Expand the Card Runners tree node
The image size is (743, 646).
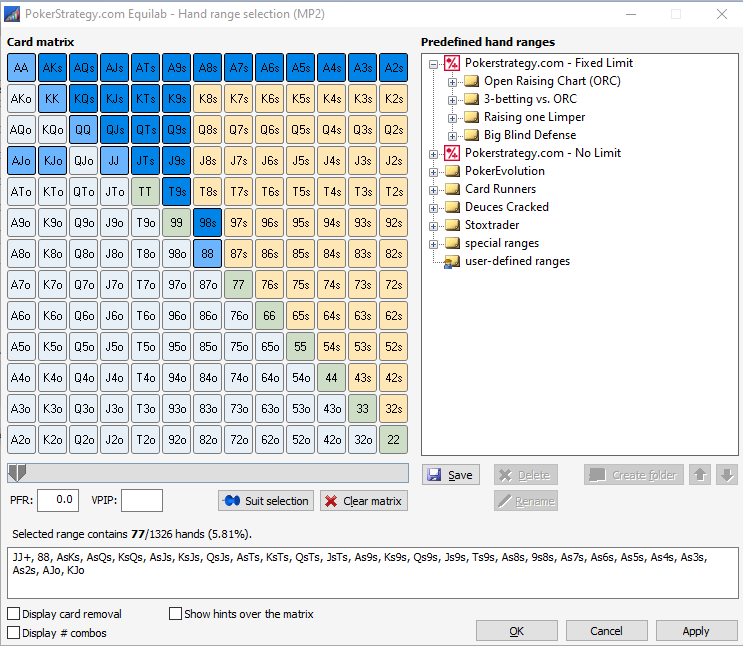pyautogui.click(x=434, y=189)
